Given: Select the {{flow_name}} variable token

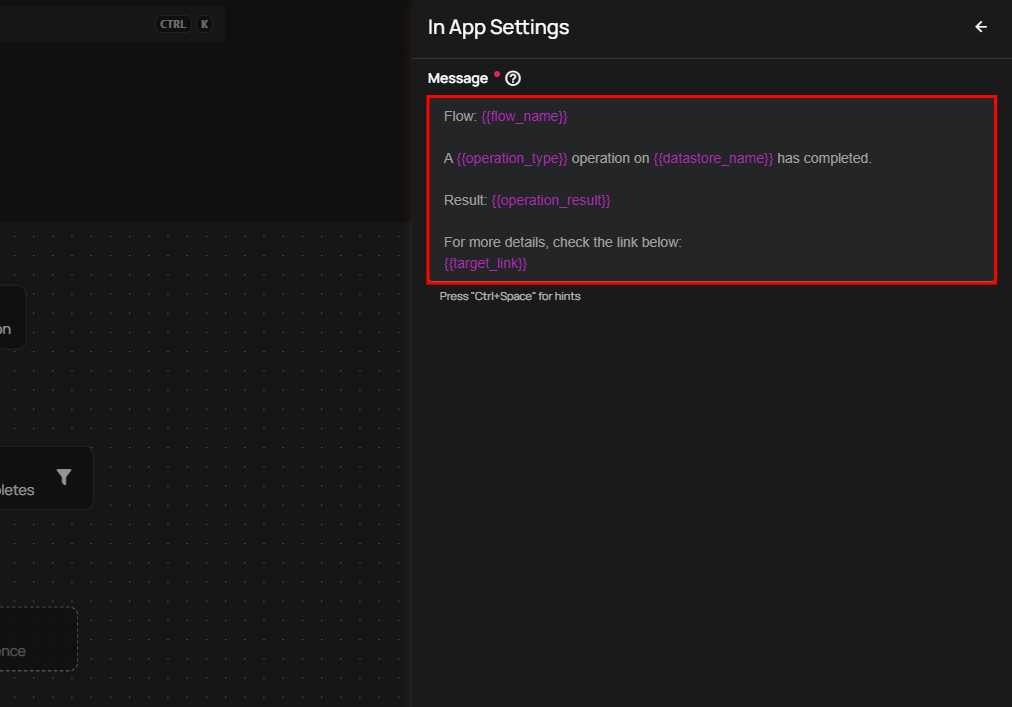Looking at the screenshot, I should [524, 116].
